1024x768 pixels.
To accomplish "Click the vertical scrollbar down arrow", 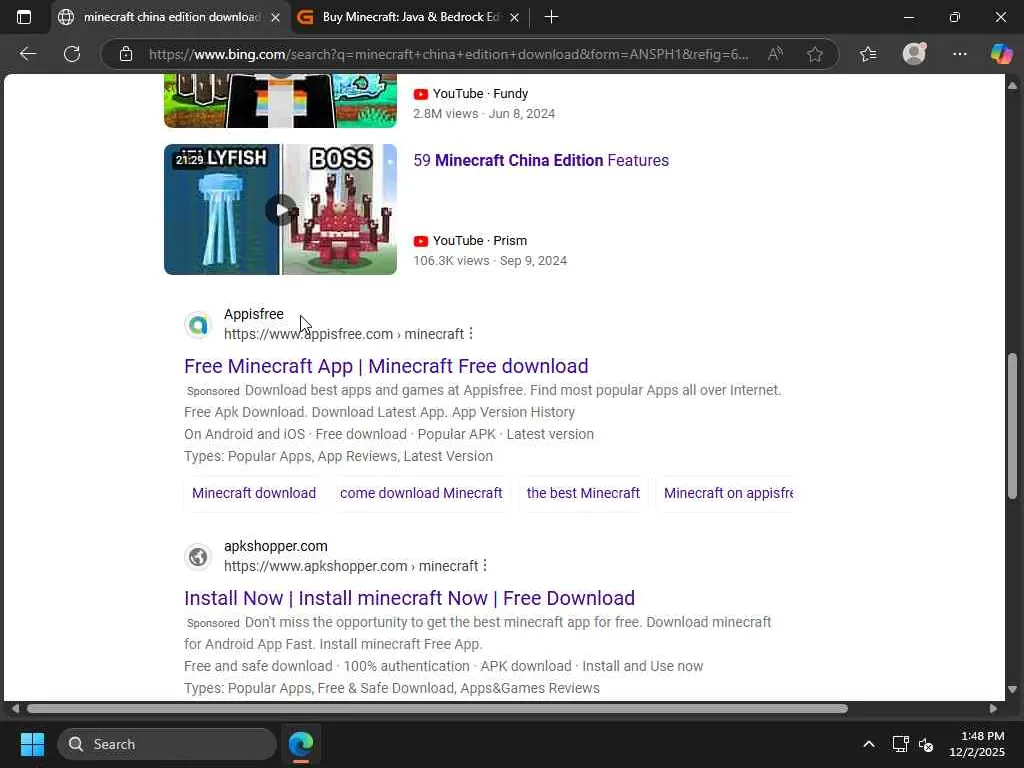I will pos(1012,689).
